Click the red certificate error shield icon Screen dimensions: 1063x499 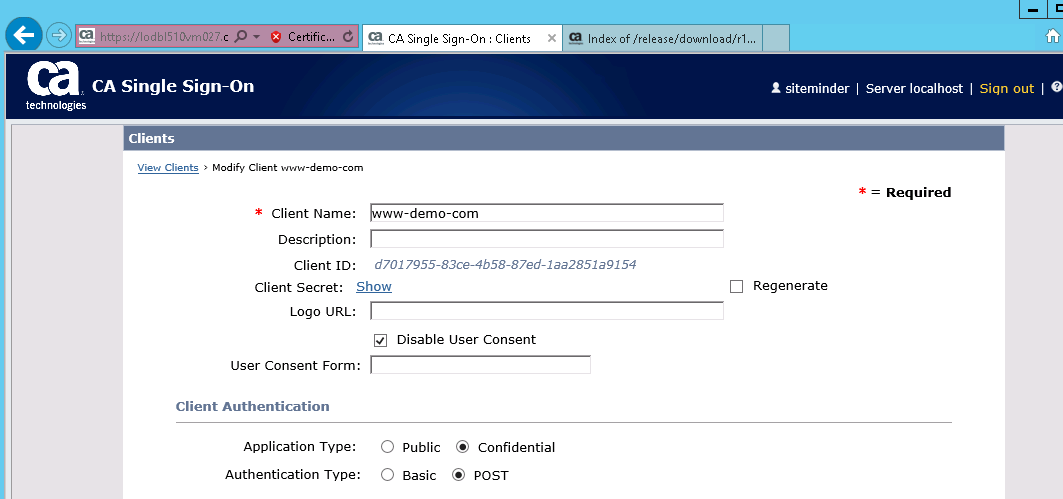tap(276, 37)
